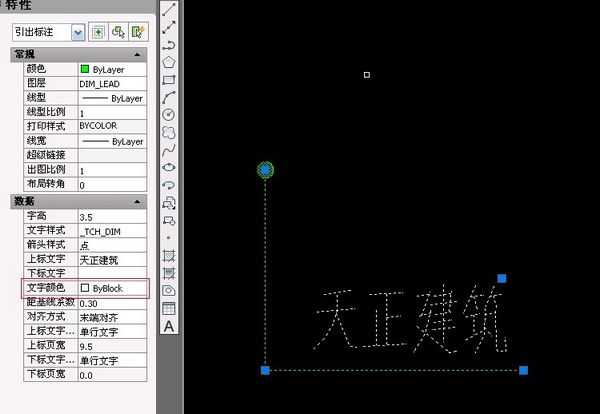Select the Hatch tool

(169, 256)
